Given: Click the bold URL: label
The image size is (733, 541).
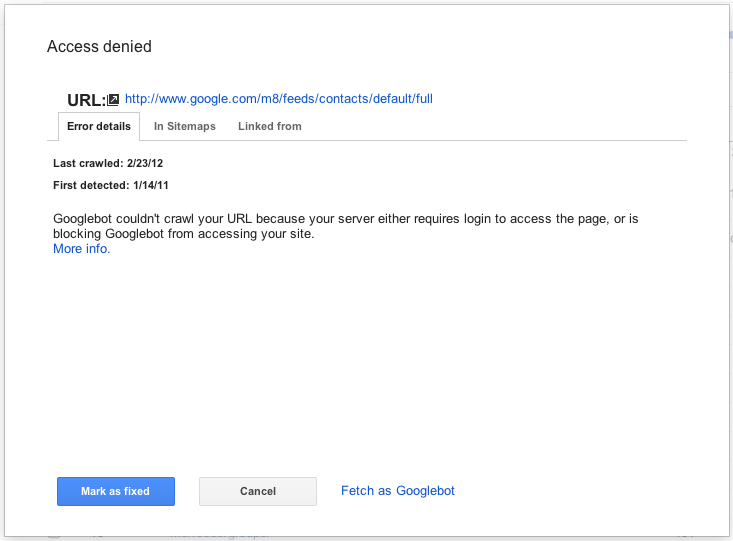Looking at the screenshot, I should pyautogui.click(x=85, y=100).
